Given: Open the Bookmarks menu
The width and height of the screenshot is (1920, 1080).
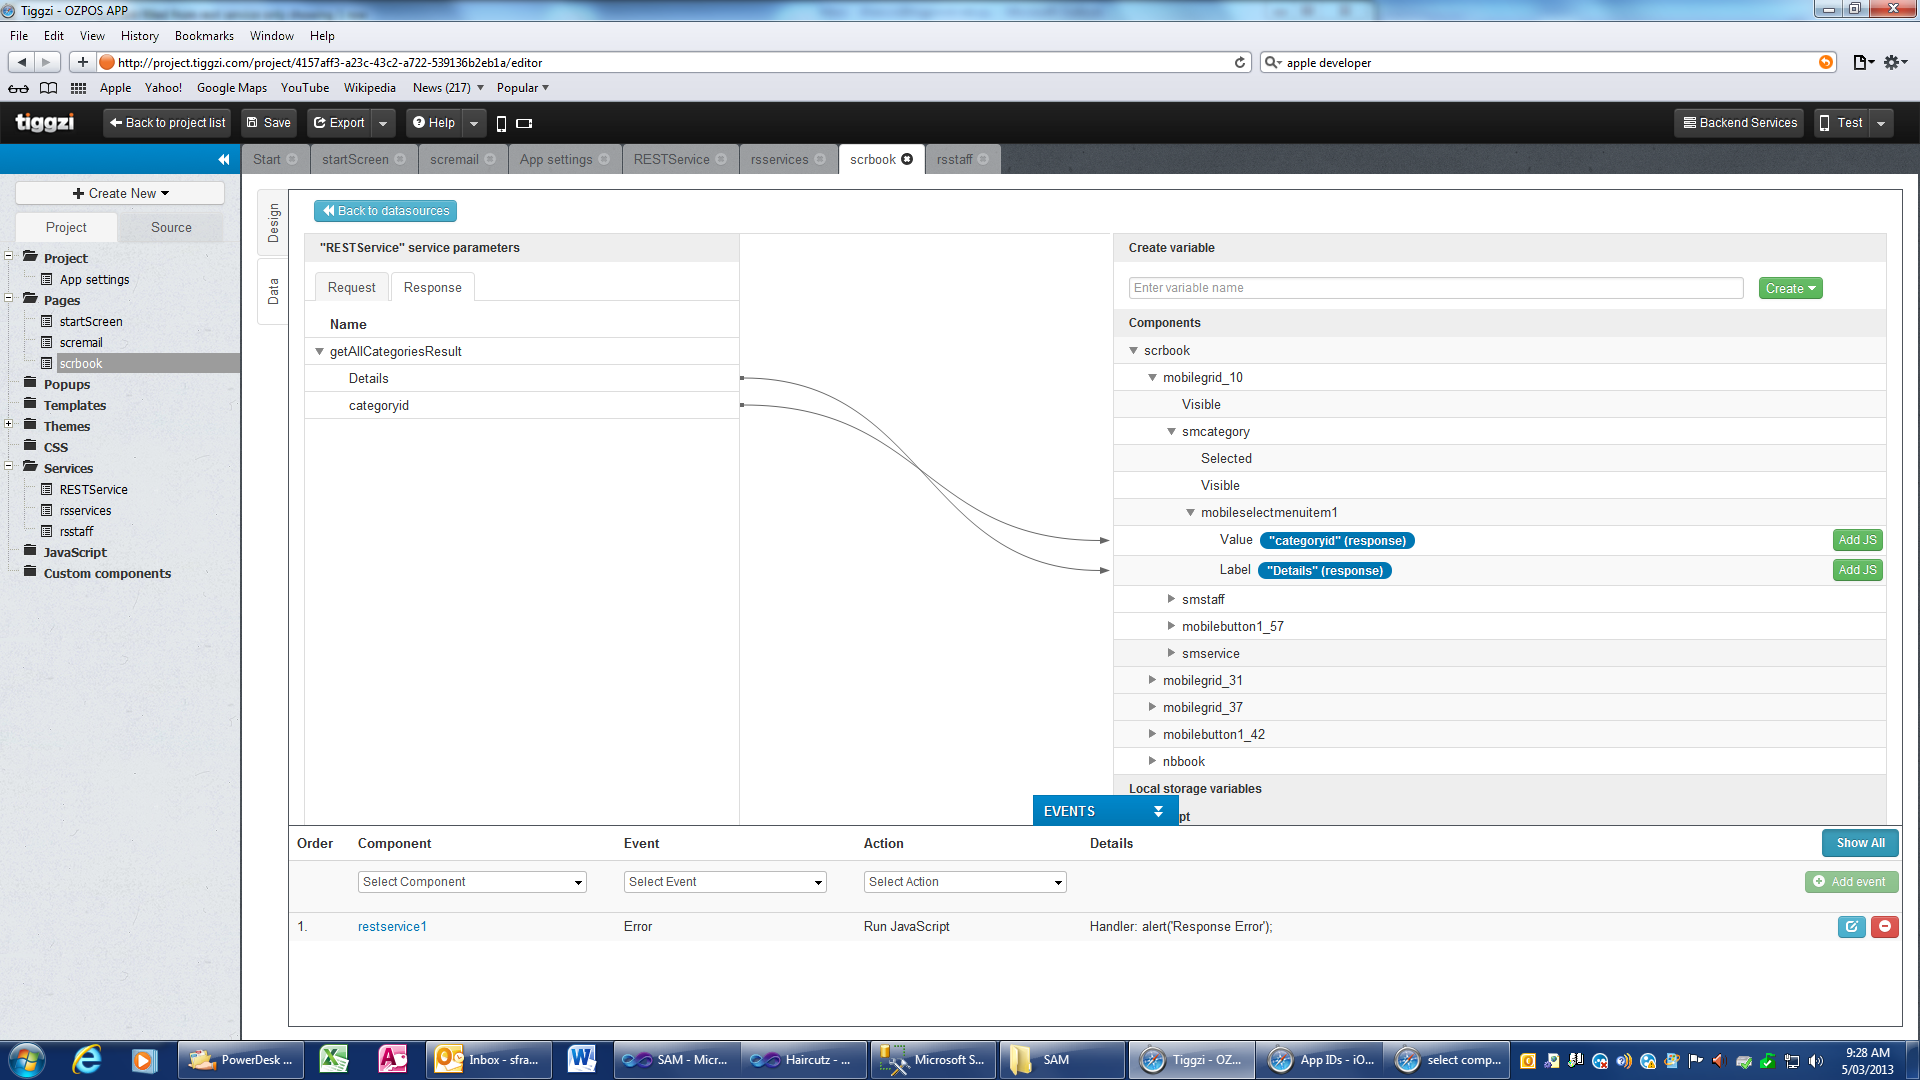Looking at the screenshot, I should (x=204, y=36).
